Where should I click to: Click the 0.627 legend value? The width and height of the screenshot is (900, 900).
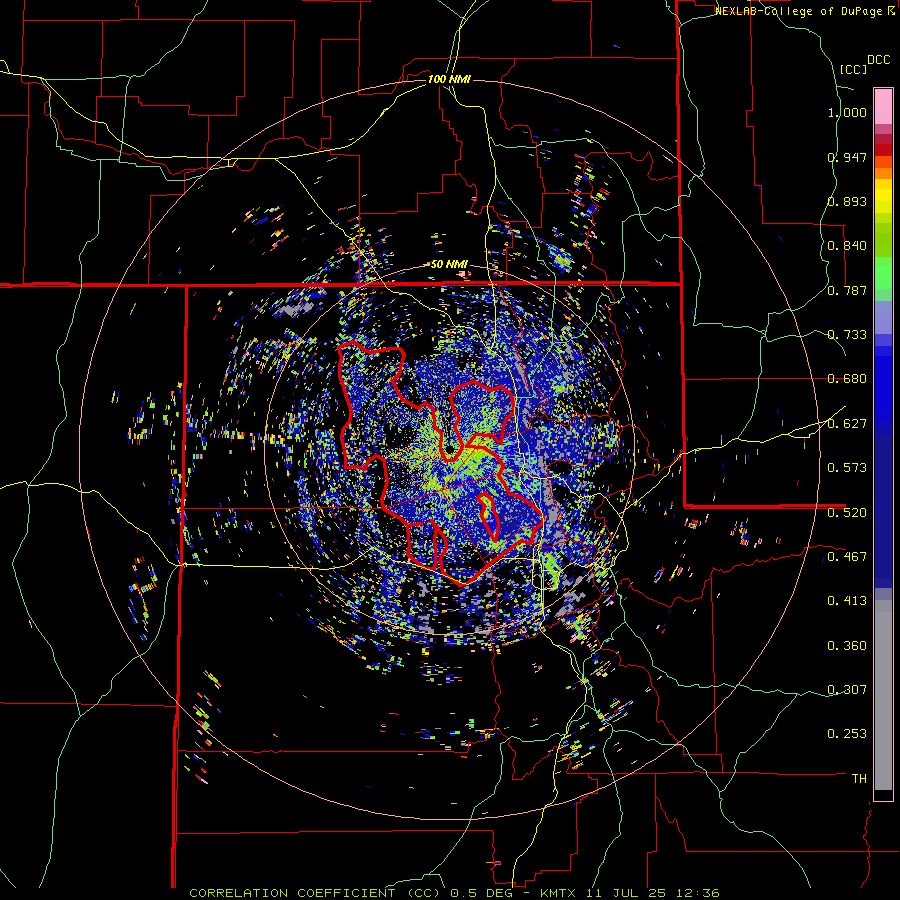847,424
